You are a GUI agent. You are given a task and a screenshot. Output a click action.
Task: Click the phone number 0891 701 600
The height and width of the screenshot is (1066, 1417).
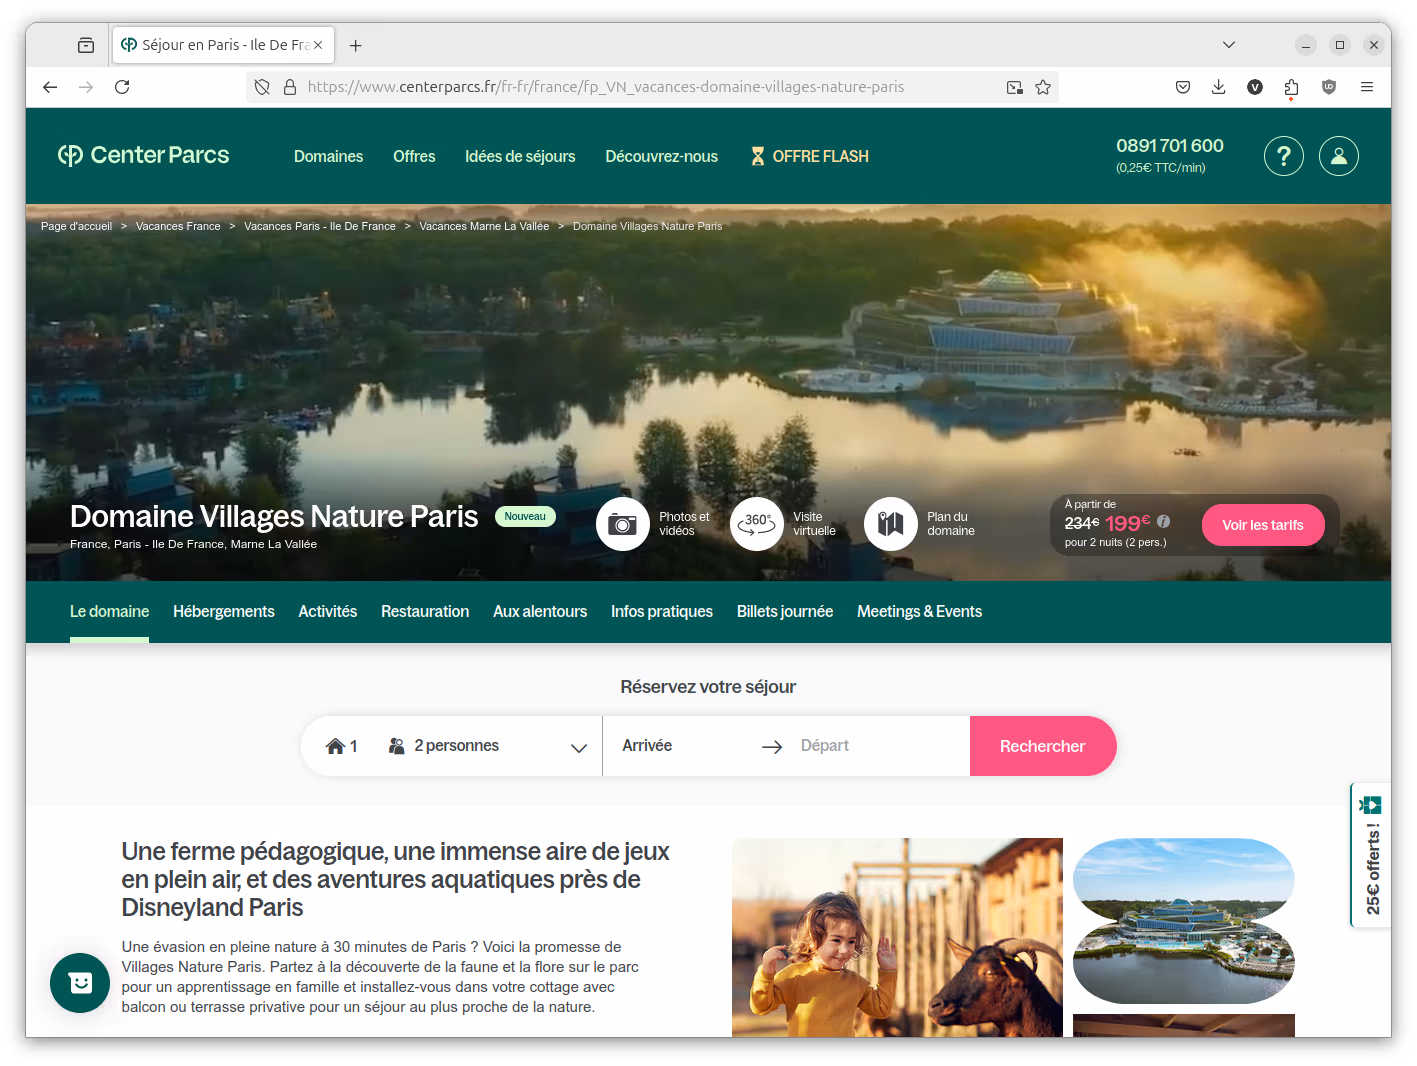[1169, 146]
